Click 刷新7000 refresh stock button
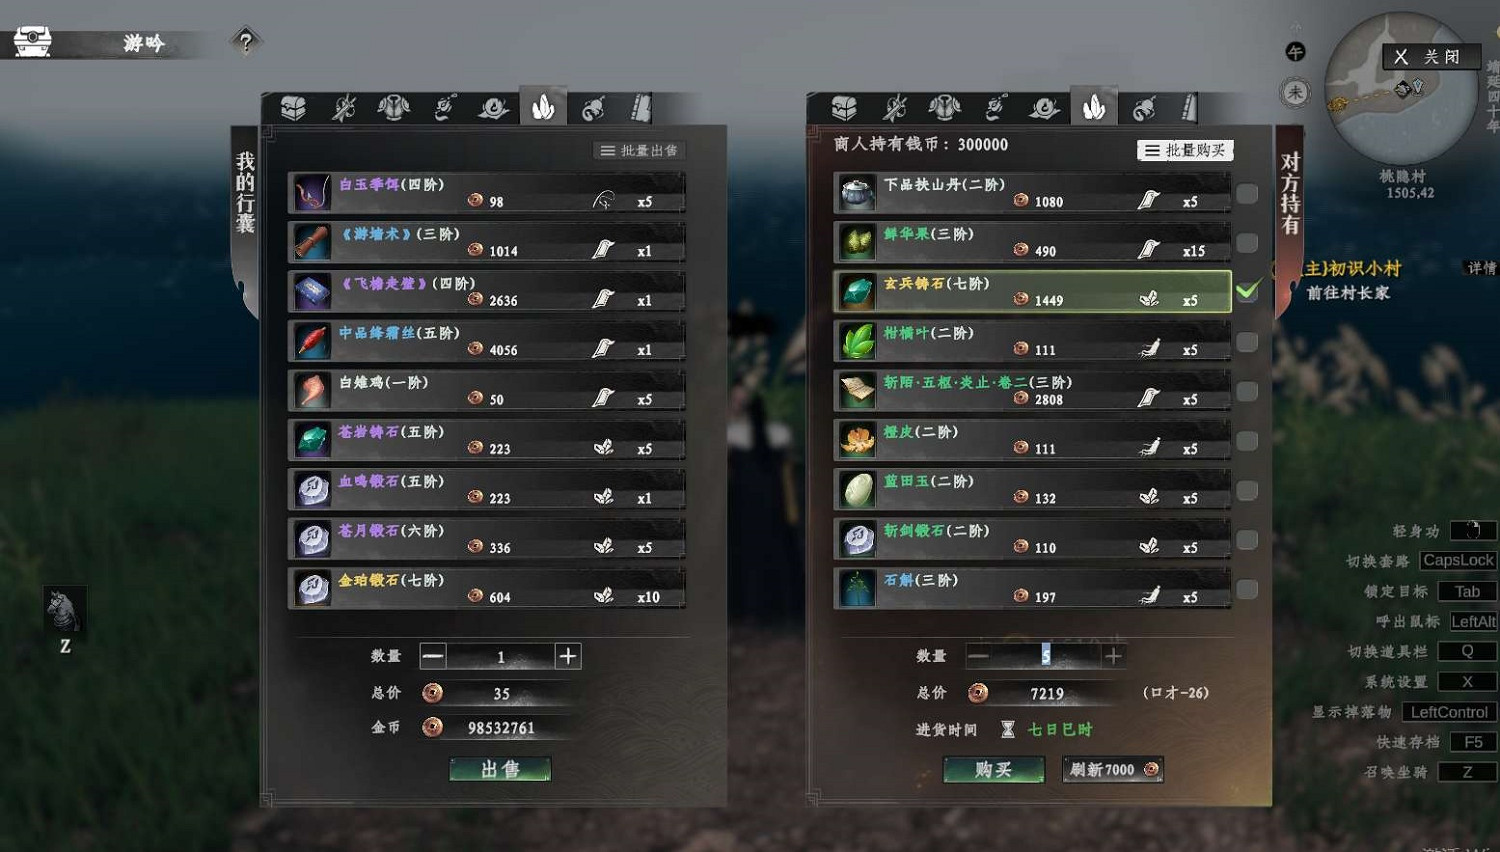Screen dimensions: 1500x852 click(x=1113, y=769)
